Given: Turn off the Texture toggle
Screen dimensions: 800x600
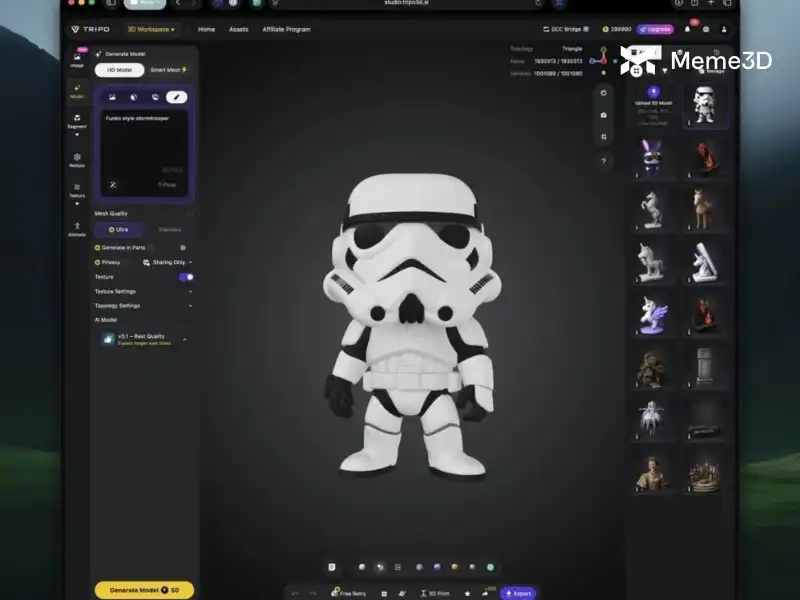Looking at the screenshot, I should [186, 277].
